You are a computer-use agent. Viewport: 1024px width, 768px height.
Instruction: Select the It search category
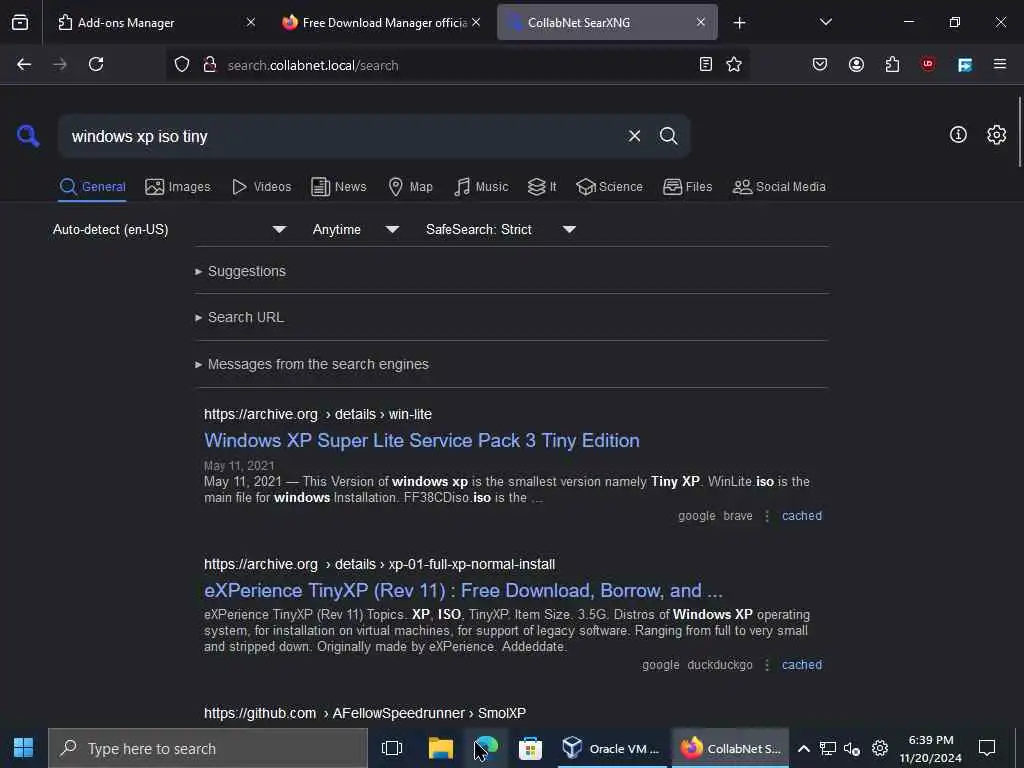pyautogui.click(x=542, y=187)
